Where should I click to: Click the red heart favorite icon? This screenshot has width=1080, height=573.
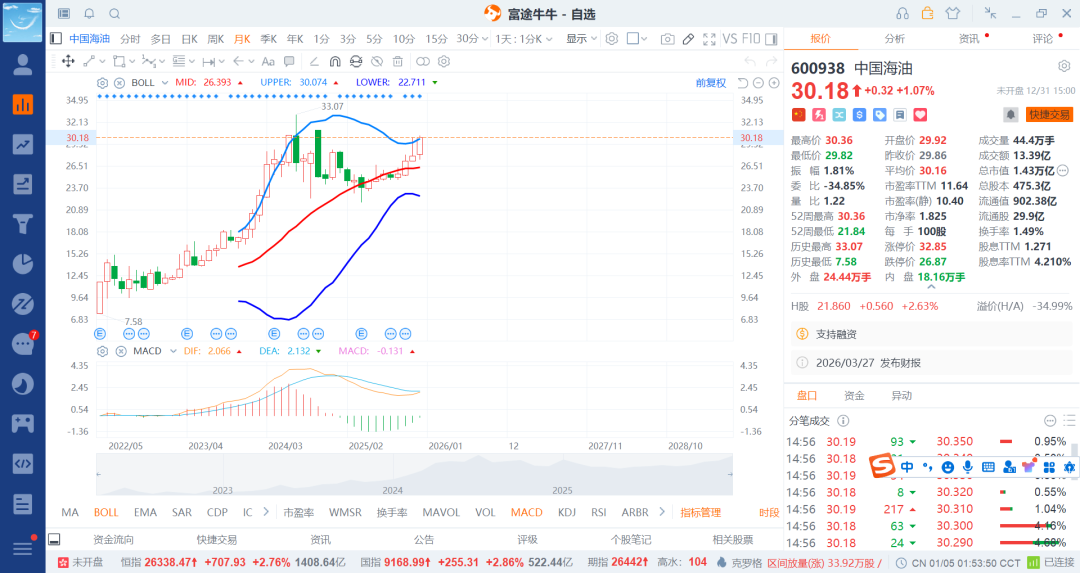920,114
